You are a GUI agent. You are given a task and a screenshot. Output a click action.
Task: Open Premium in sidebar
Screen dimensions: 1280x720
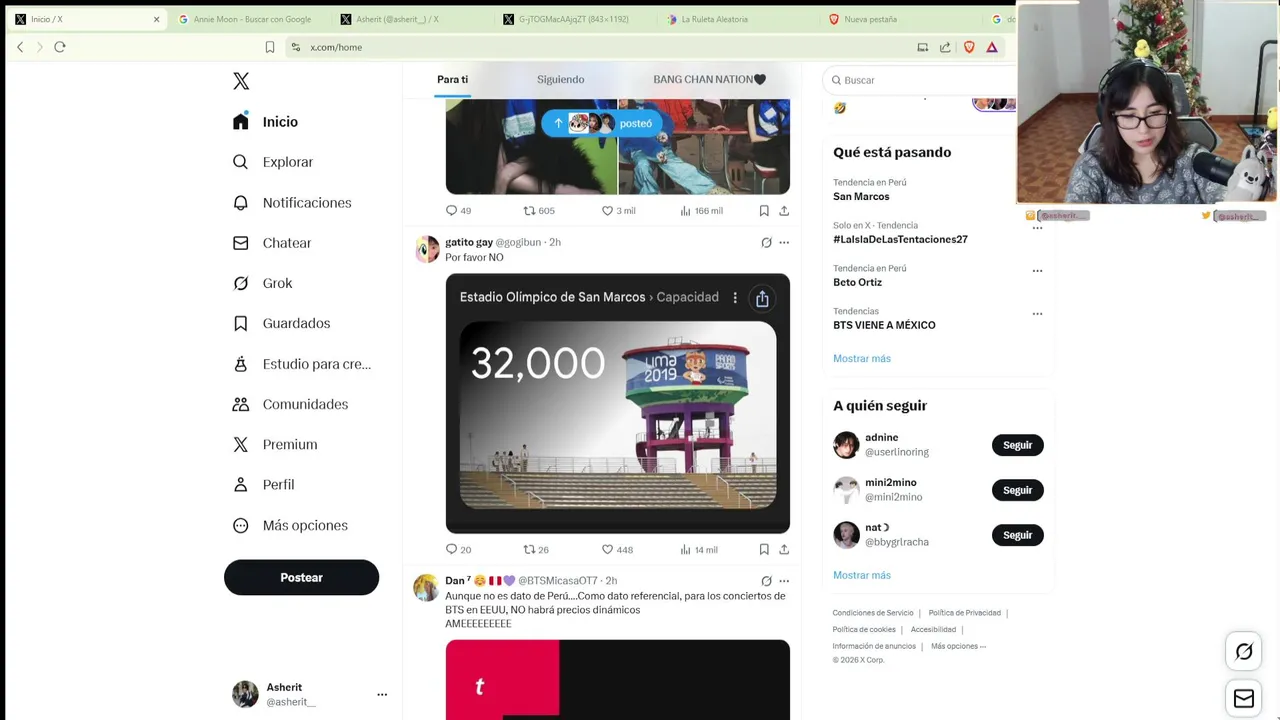[275, 444]
